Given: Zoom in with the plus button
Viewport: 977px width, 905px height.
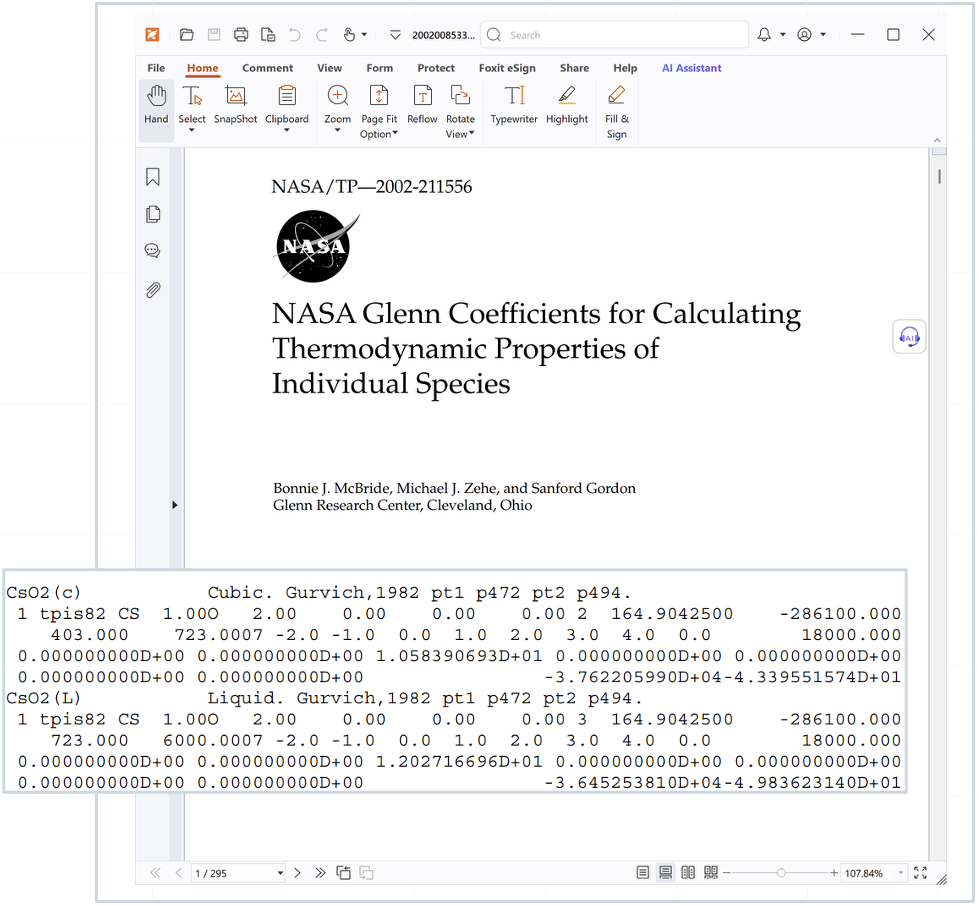Looking at the screenshot, I should 834,873.
